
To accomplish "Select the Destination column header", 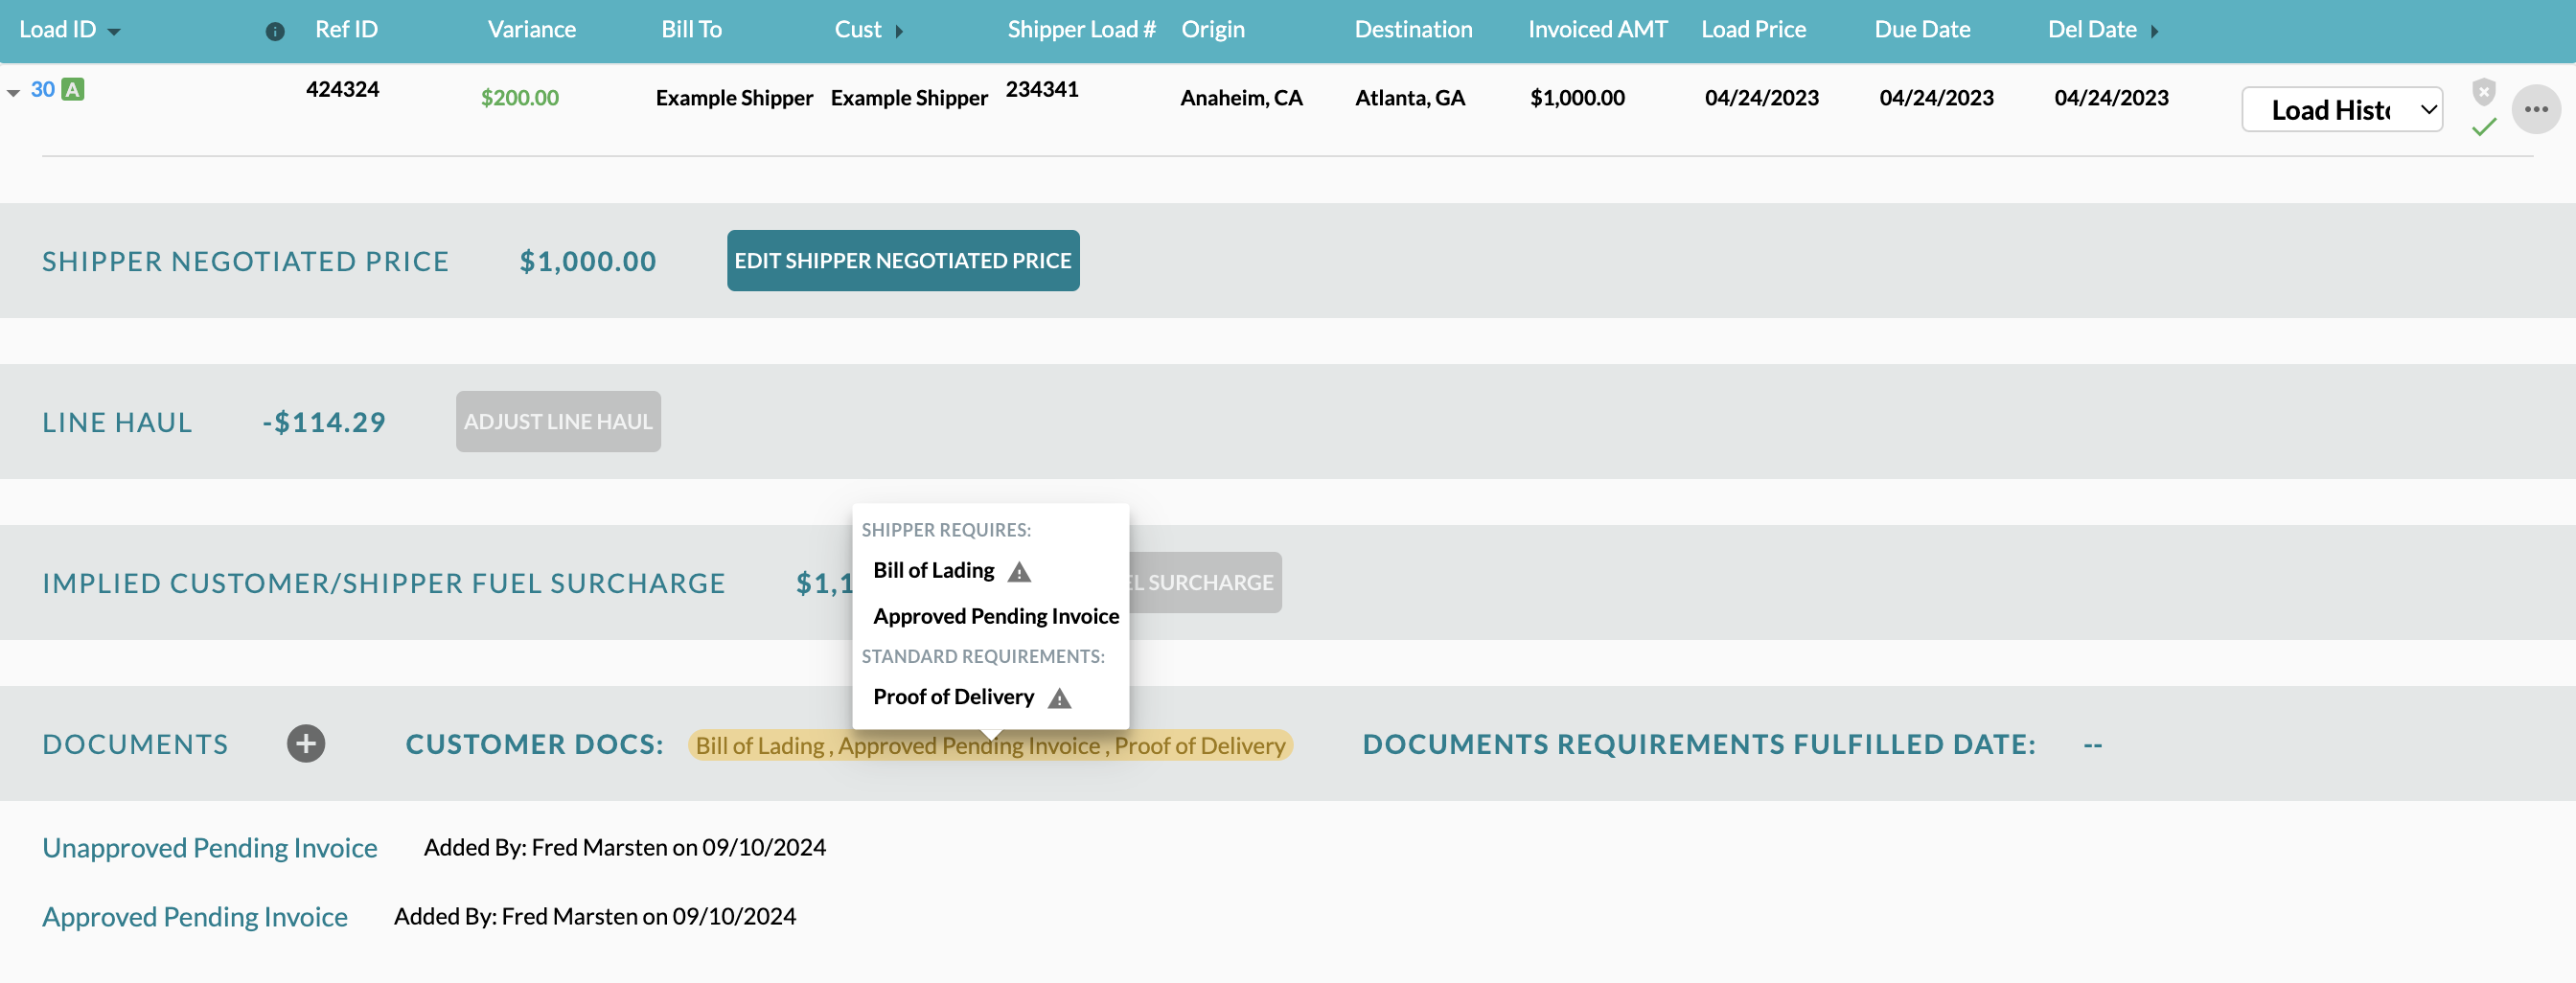I will point(1413,30).
